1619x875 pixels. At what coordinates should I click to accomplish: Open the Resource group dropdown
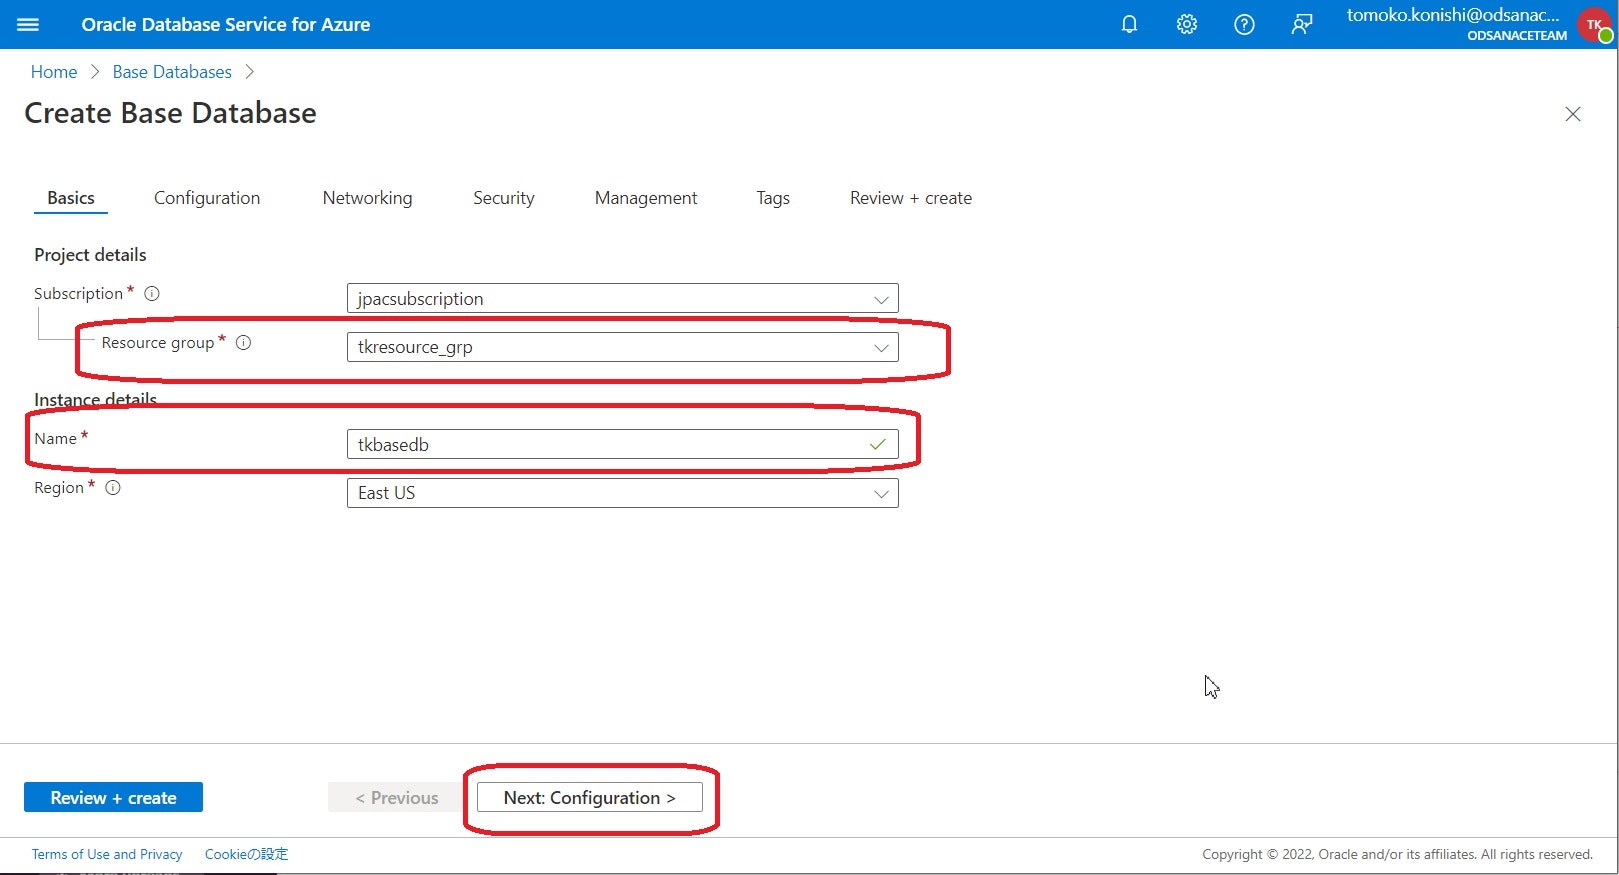(622, 347)
